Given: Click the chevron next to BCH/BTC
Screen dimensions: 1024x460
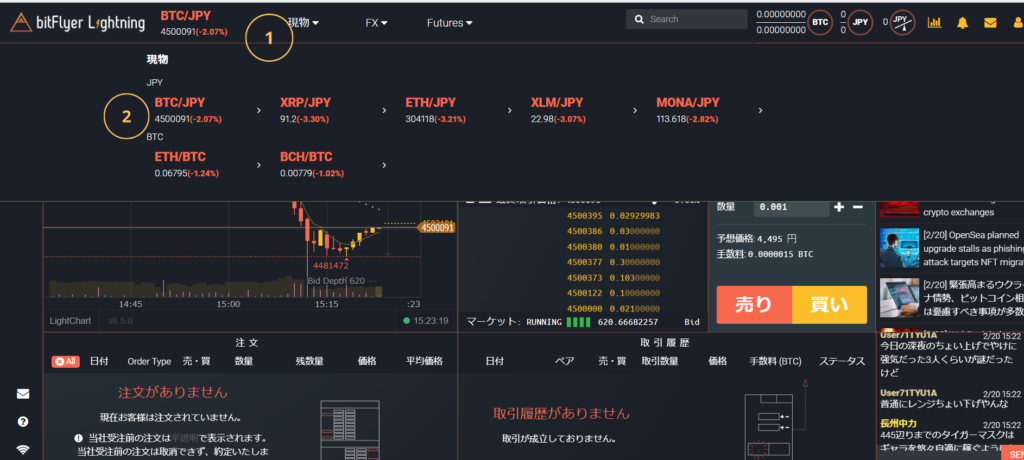Looking at the screenshot, I should [x=384, y=165].
